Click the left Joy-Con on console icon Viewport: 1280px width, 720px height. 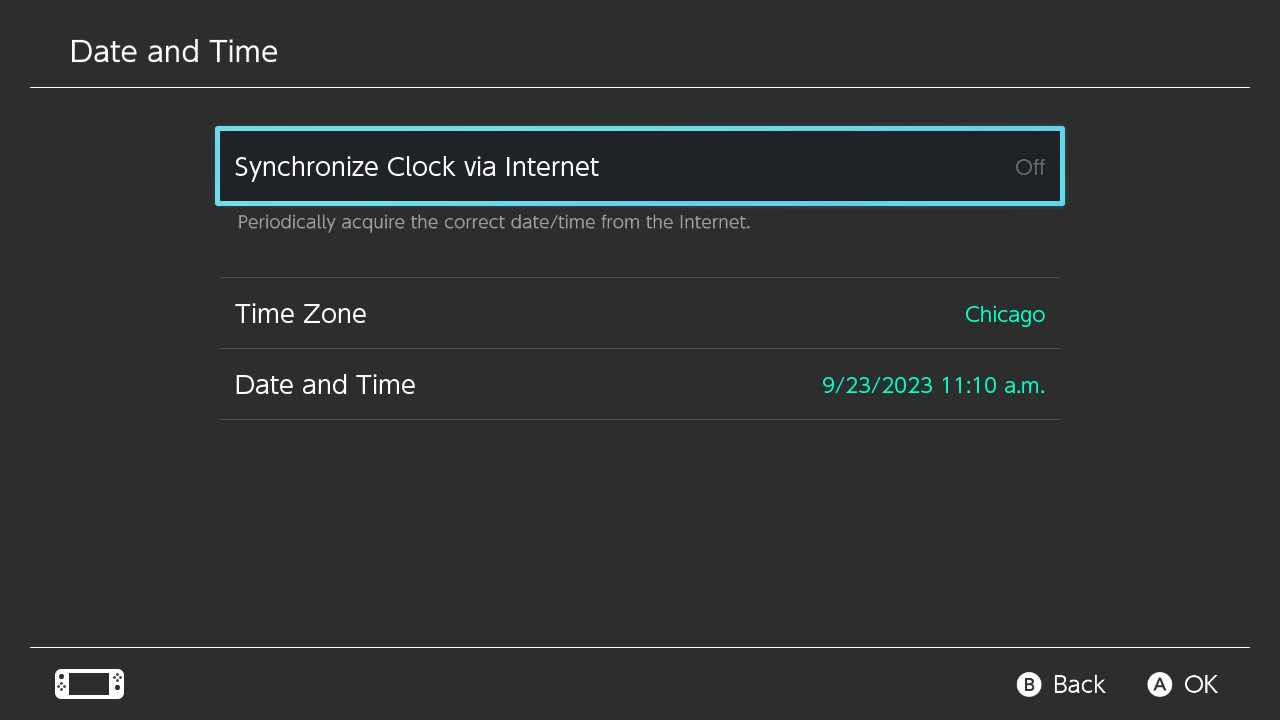pyautogui.click(x=62, y=684)
